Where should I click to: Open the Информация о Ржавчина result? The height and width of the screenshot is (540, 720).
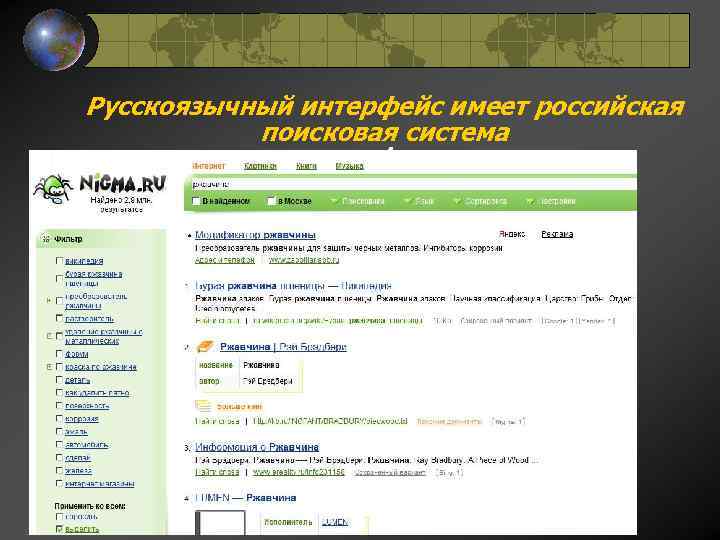coord(257,447)
